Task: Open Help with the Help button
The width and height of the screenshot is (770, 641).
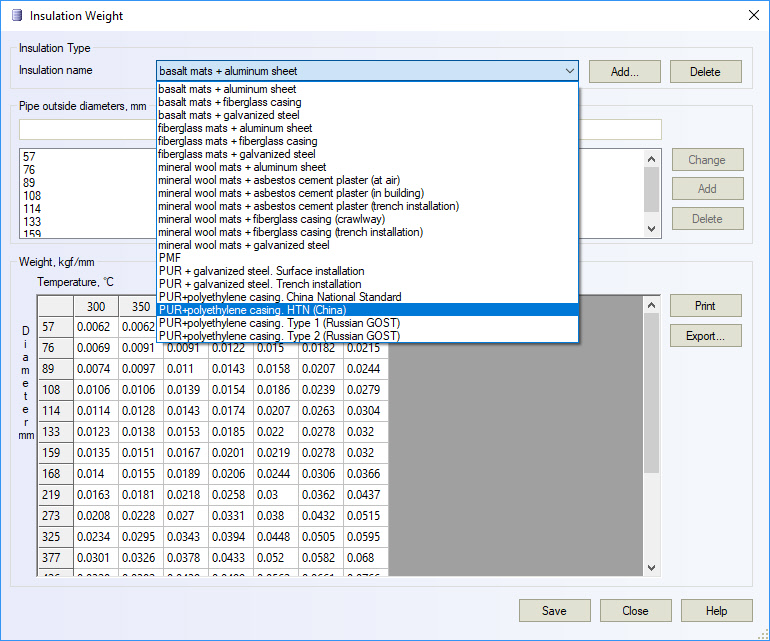Action: coord(716,611)
